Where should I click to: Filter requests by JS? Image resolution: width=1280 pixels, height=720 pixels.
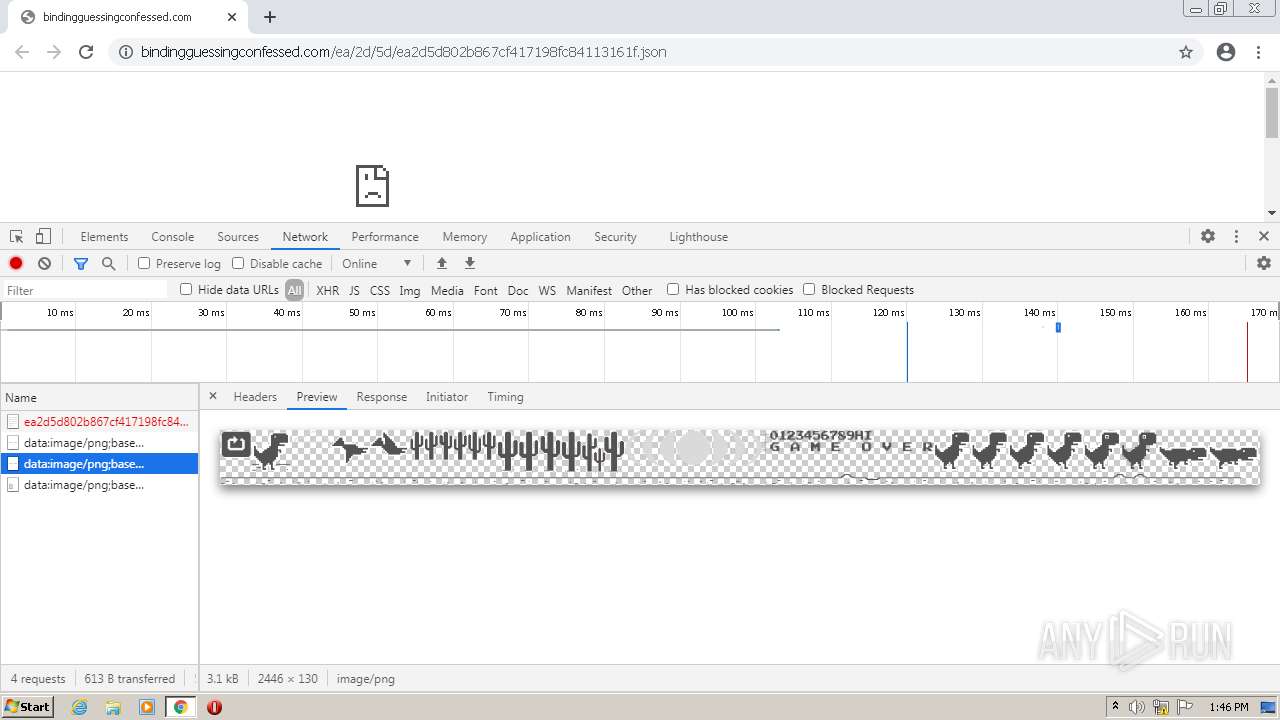click(354, 290)
